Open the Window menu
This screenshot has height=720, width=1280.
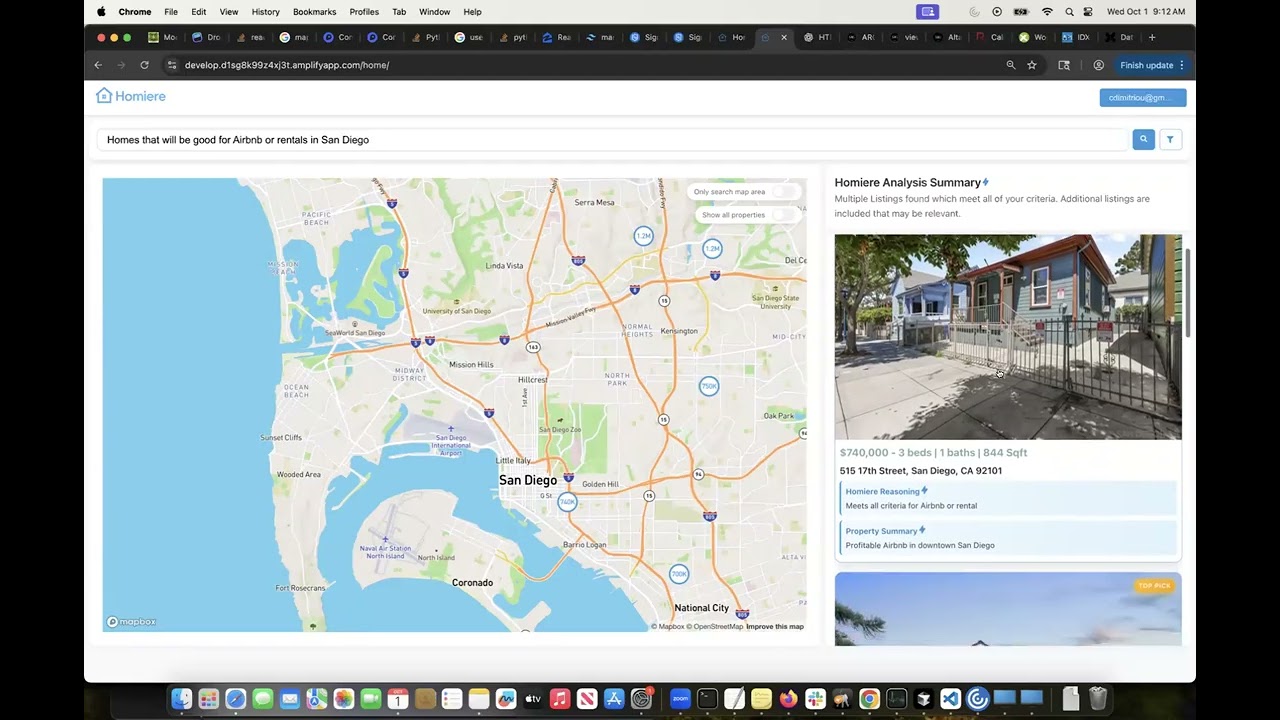[x=434, y=12]
